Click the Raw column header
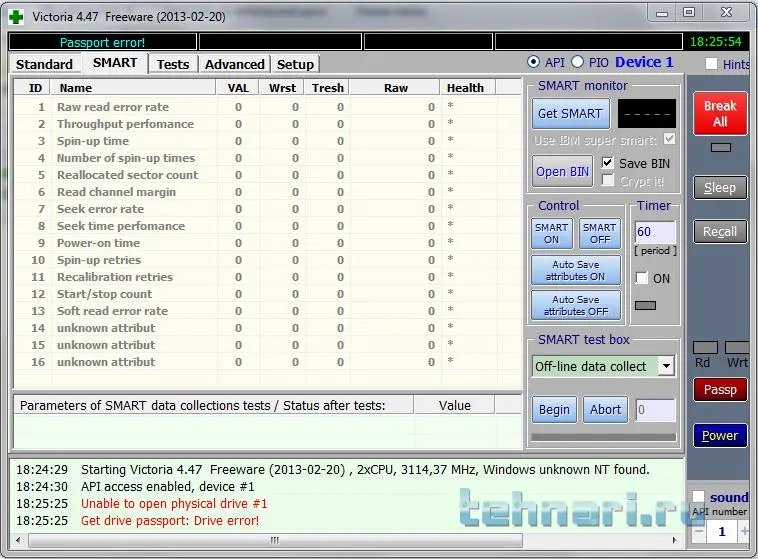This screenshot has width=758, height=559. (x=395, y=88)
